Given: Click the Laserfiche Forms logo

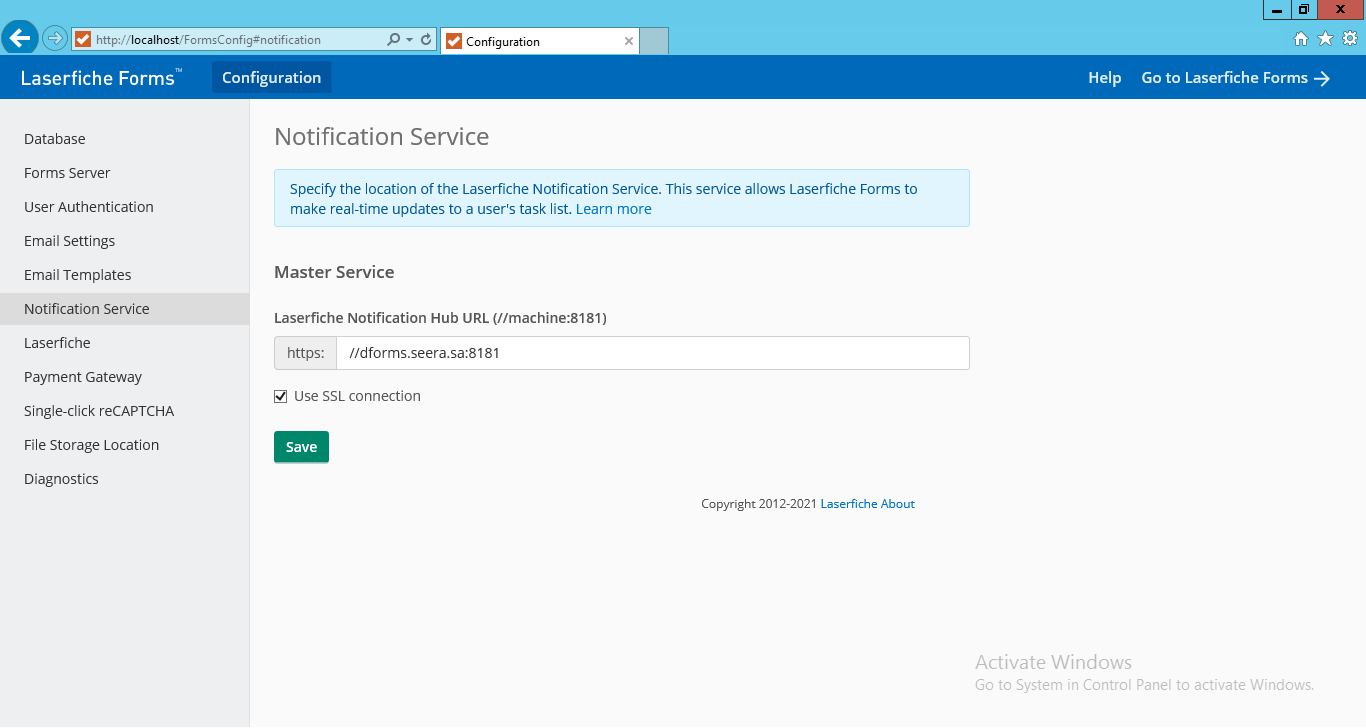Looking at the screenshot, I should [x=101, y=78].
